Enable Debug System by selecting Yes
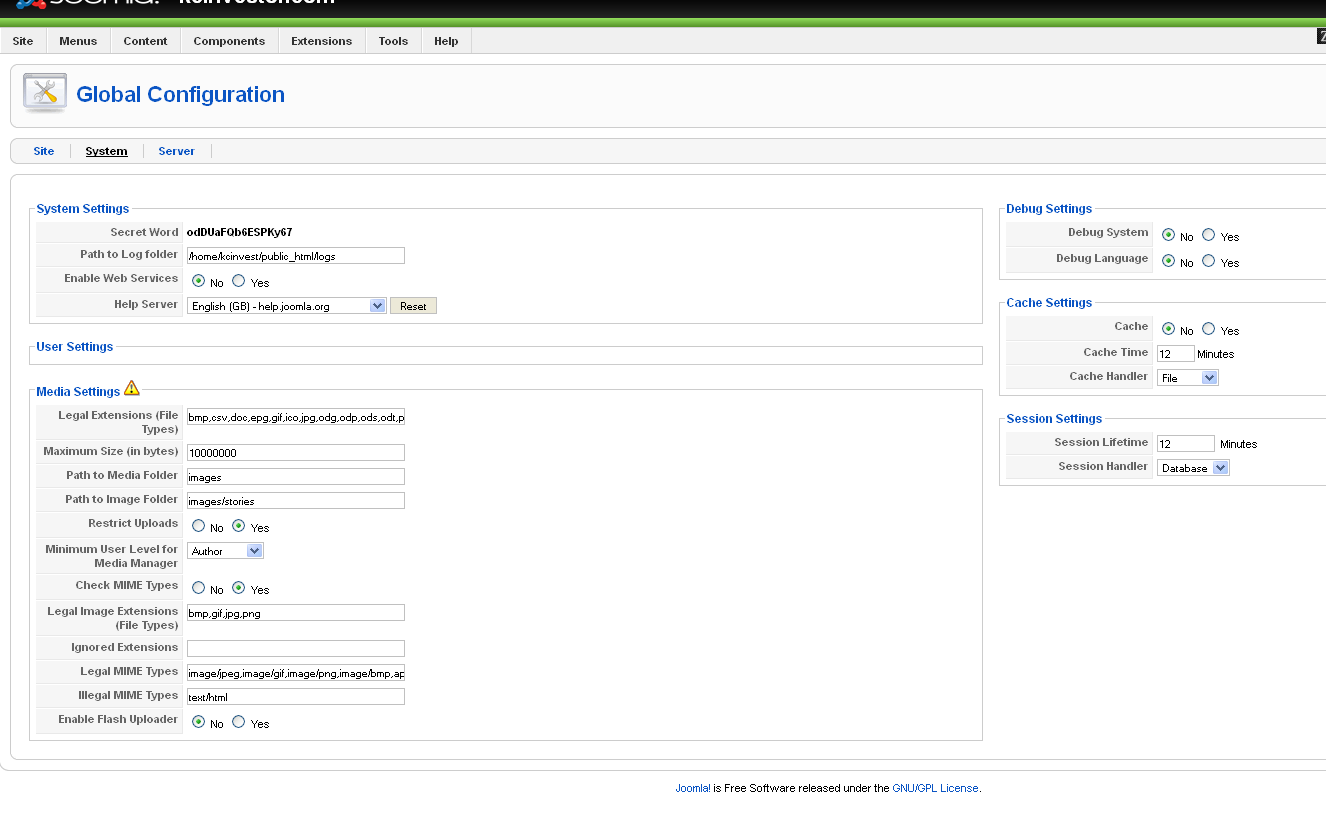 click(x=1209, y=235)
